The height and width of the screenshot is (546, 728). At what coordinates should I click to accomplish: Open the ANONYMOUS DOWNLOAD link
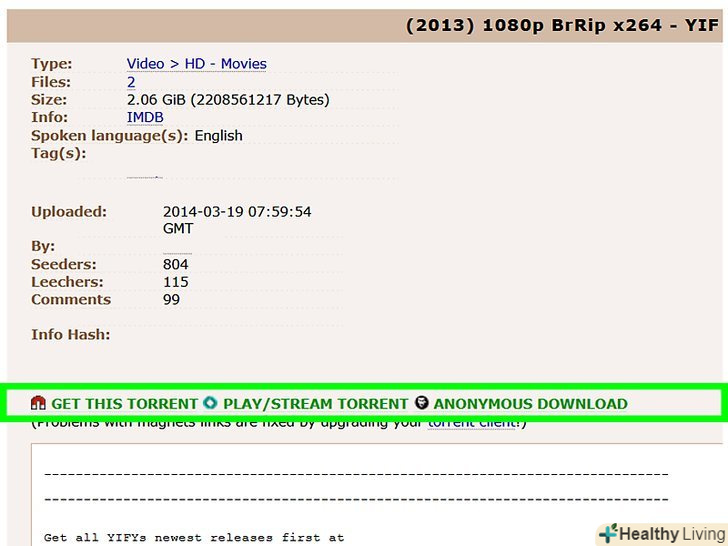531,404
